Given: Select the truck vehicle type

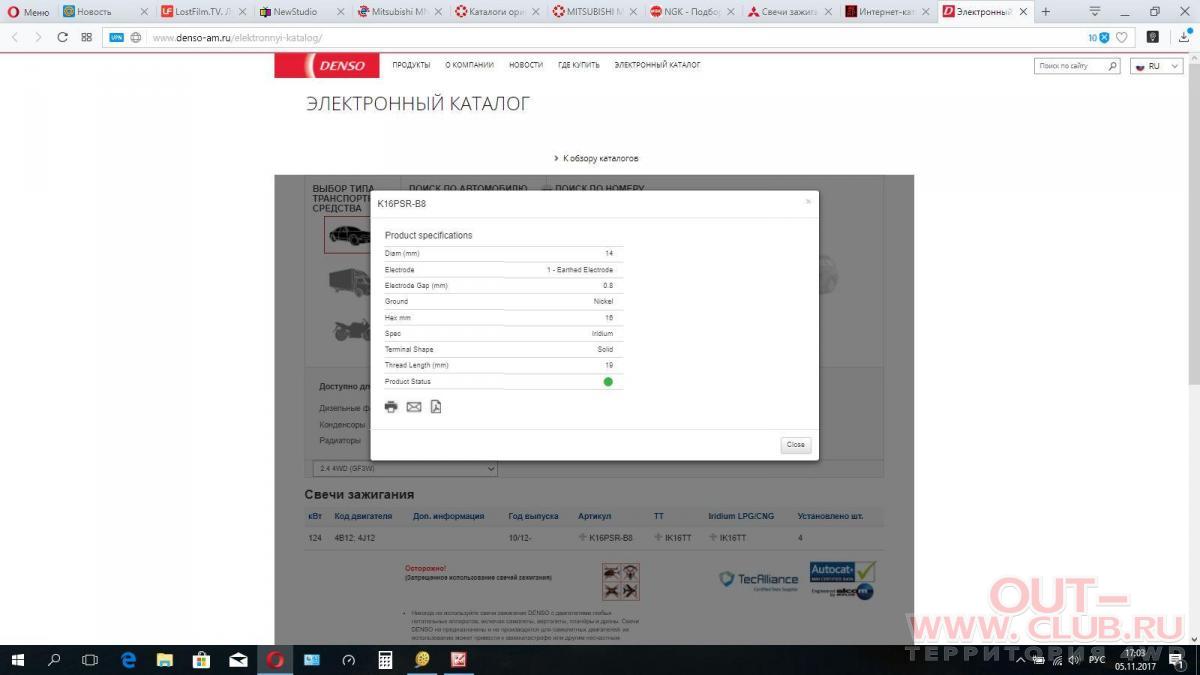Looking at the screenshot, I should (x=349, y=282).
